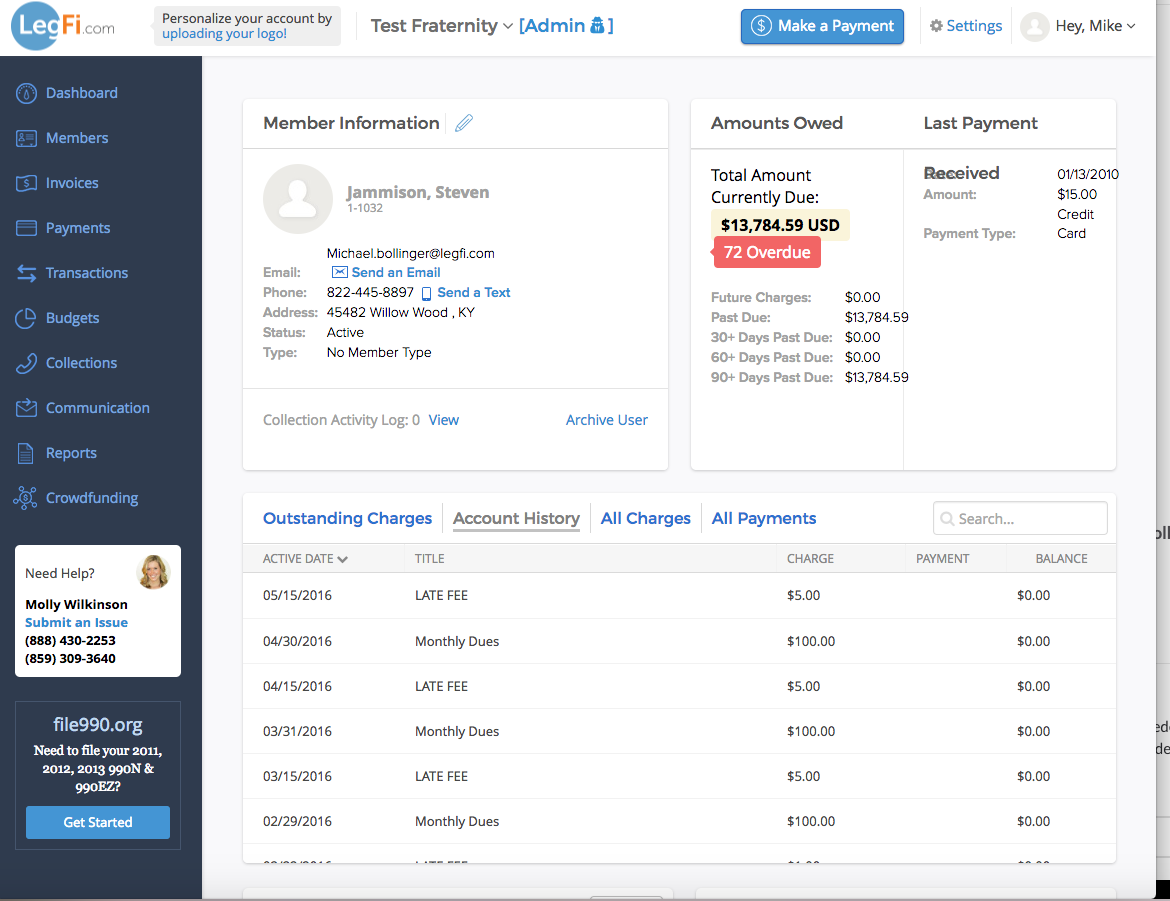Switch to the Outstanding Charges tab
1170x901 pixels.
(x=347, y=518)
